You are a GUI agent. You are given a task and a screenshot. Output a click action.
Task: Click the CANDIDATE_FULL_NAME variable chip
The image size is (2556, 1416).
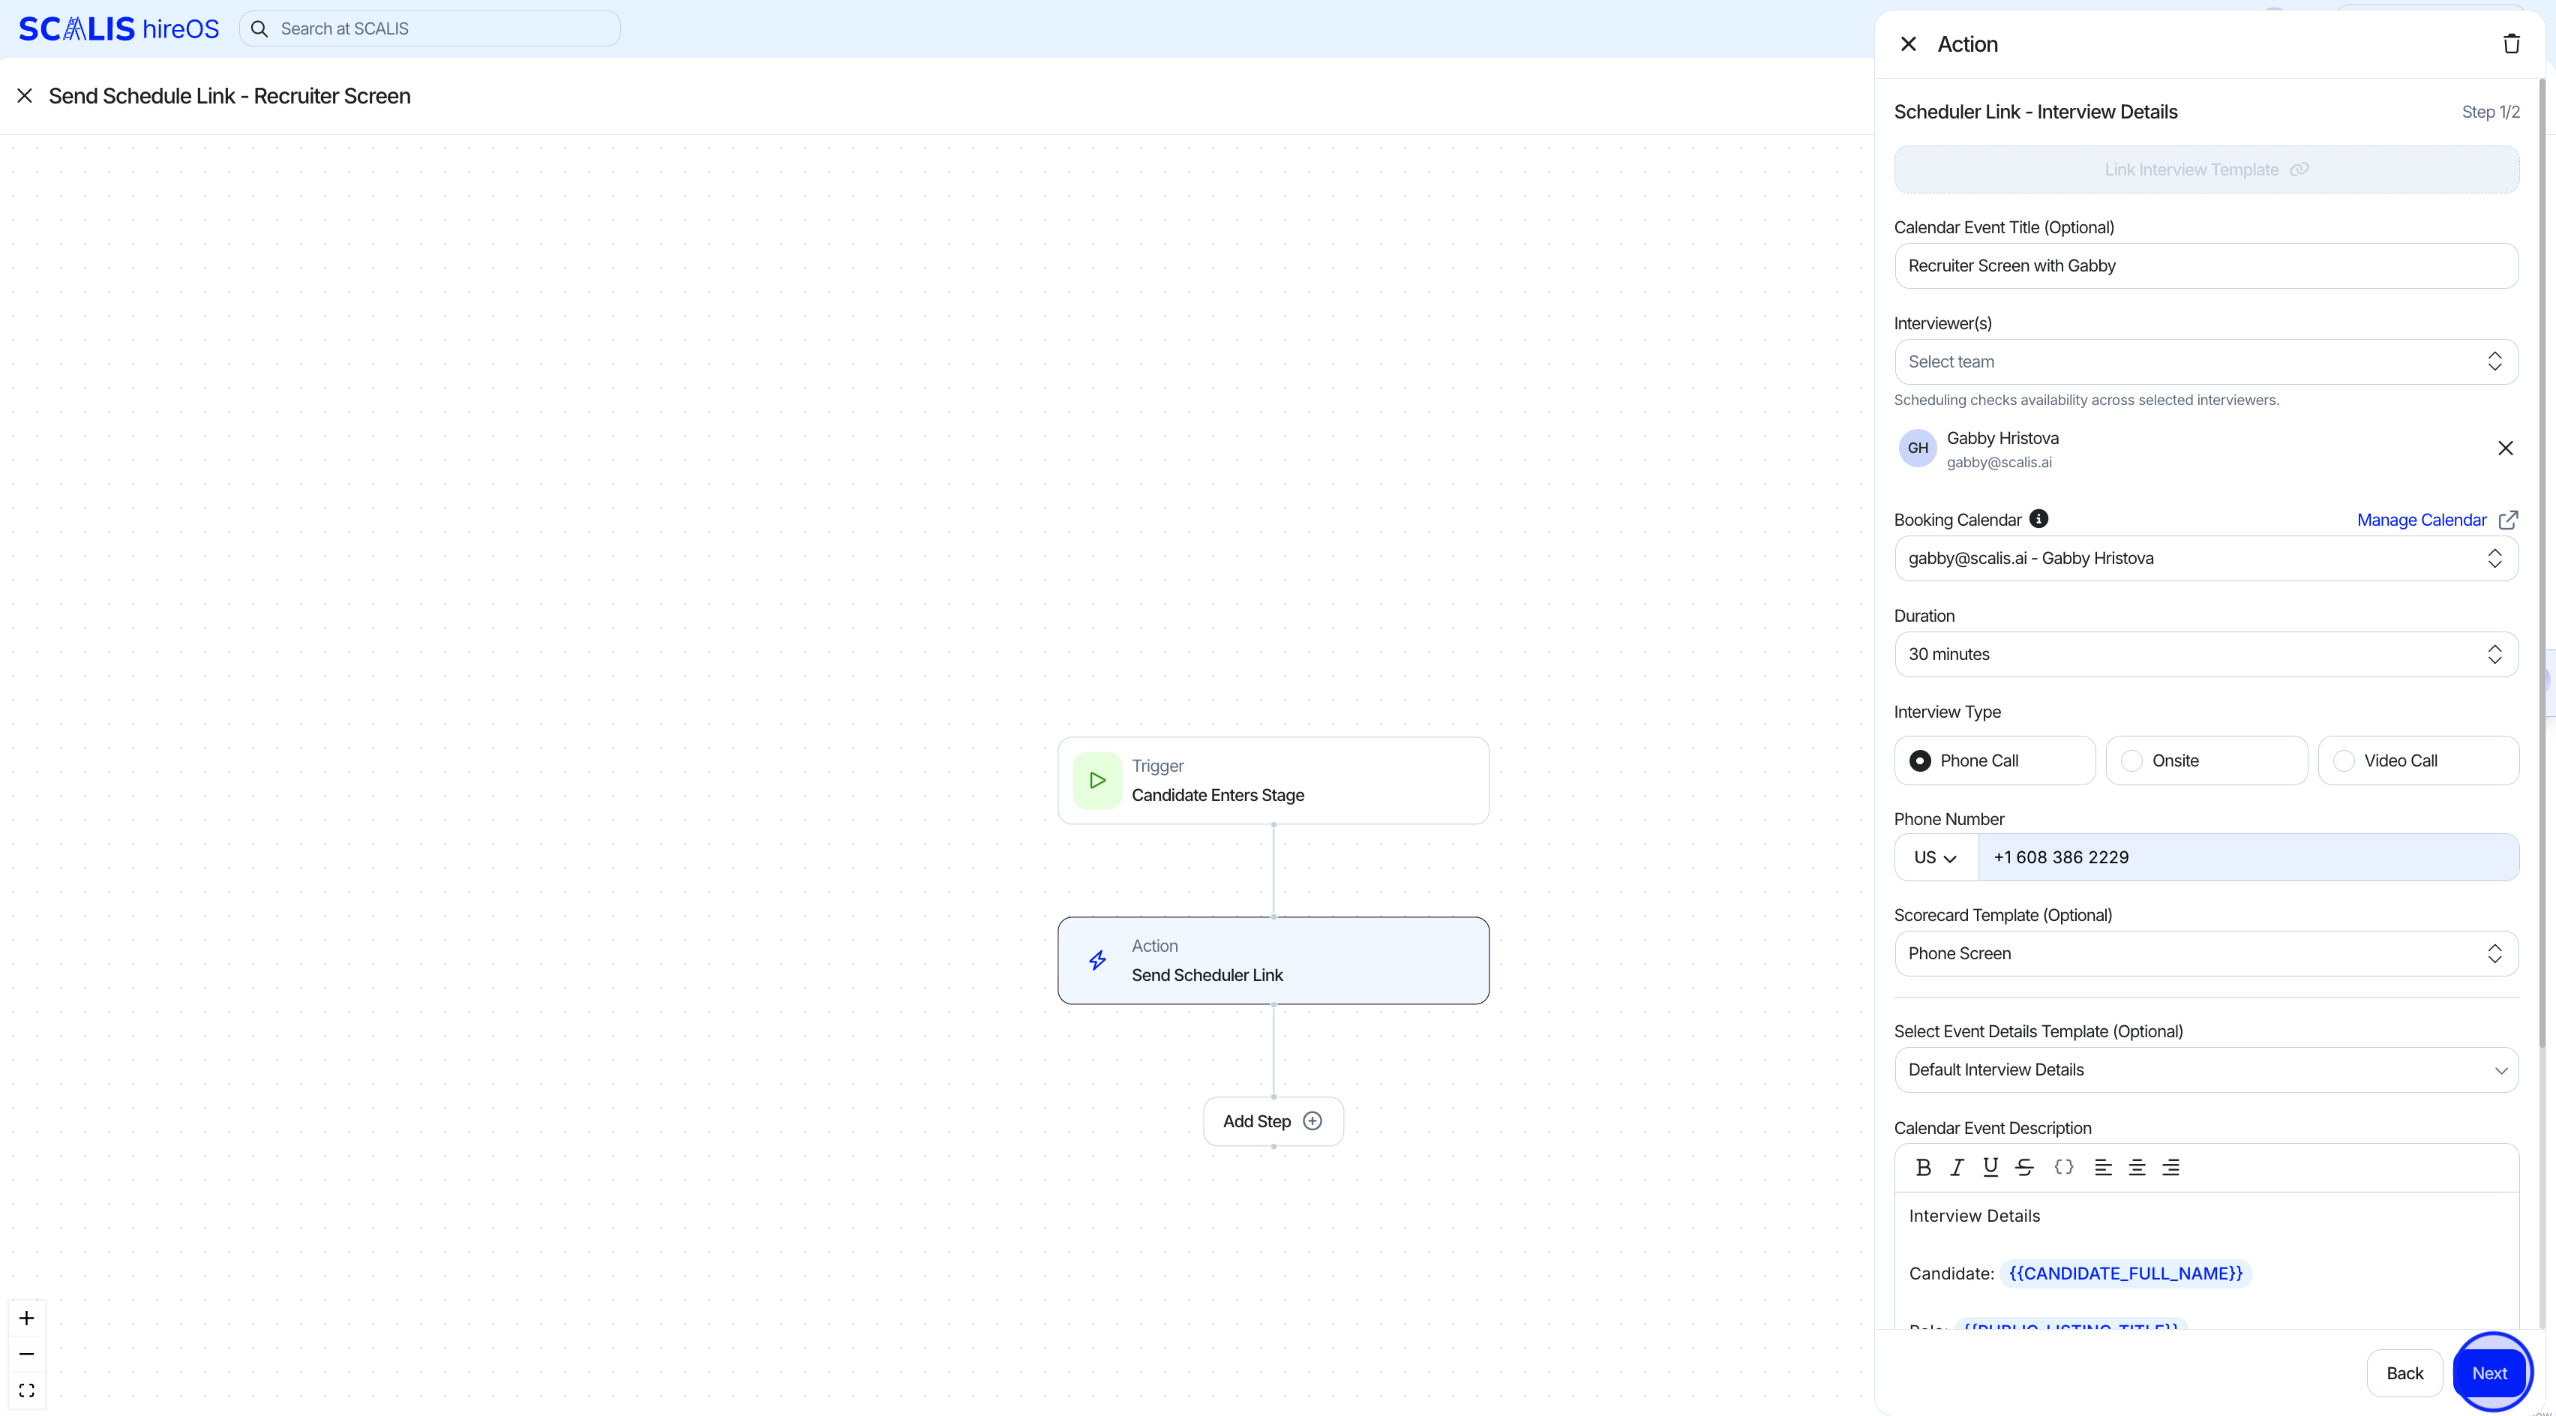click(2126, 1273)
